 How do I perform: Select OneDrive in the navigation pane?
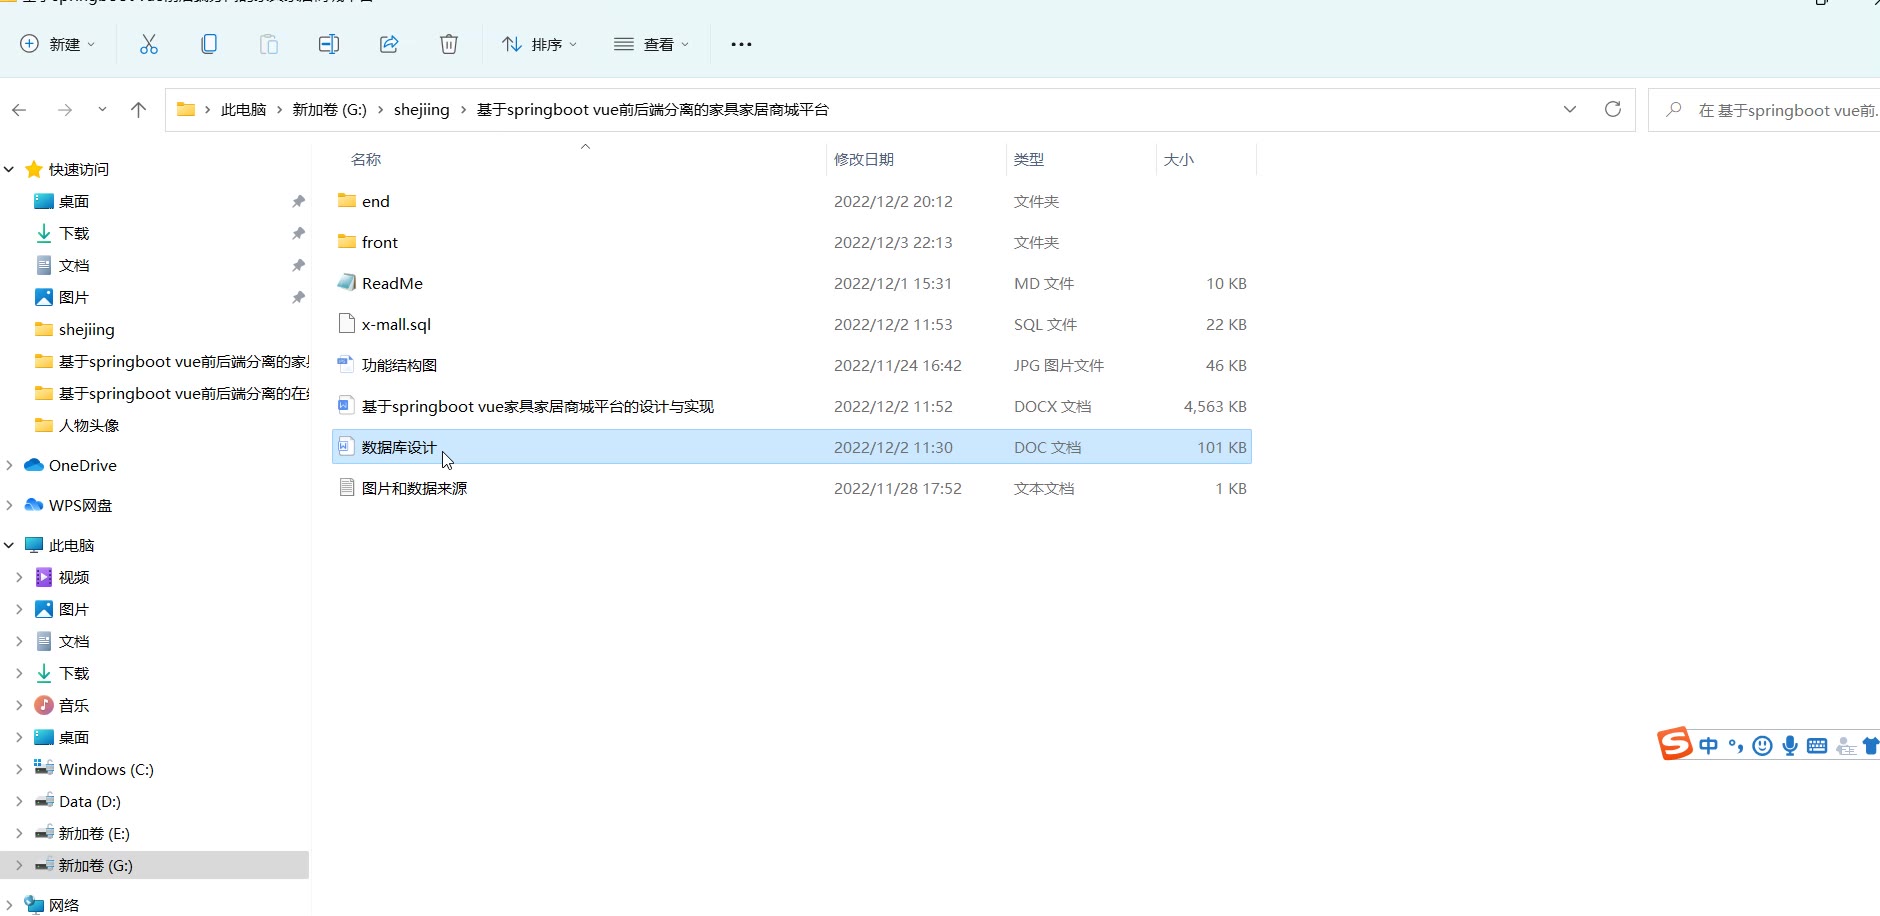pyautogui.click(x=82, y=465)
